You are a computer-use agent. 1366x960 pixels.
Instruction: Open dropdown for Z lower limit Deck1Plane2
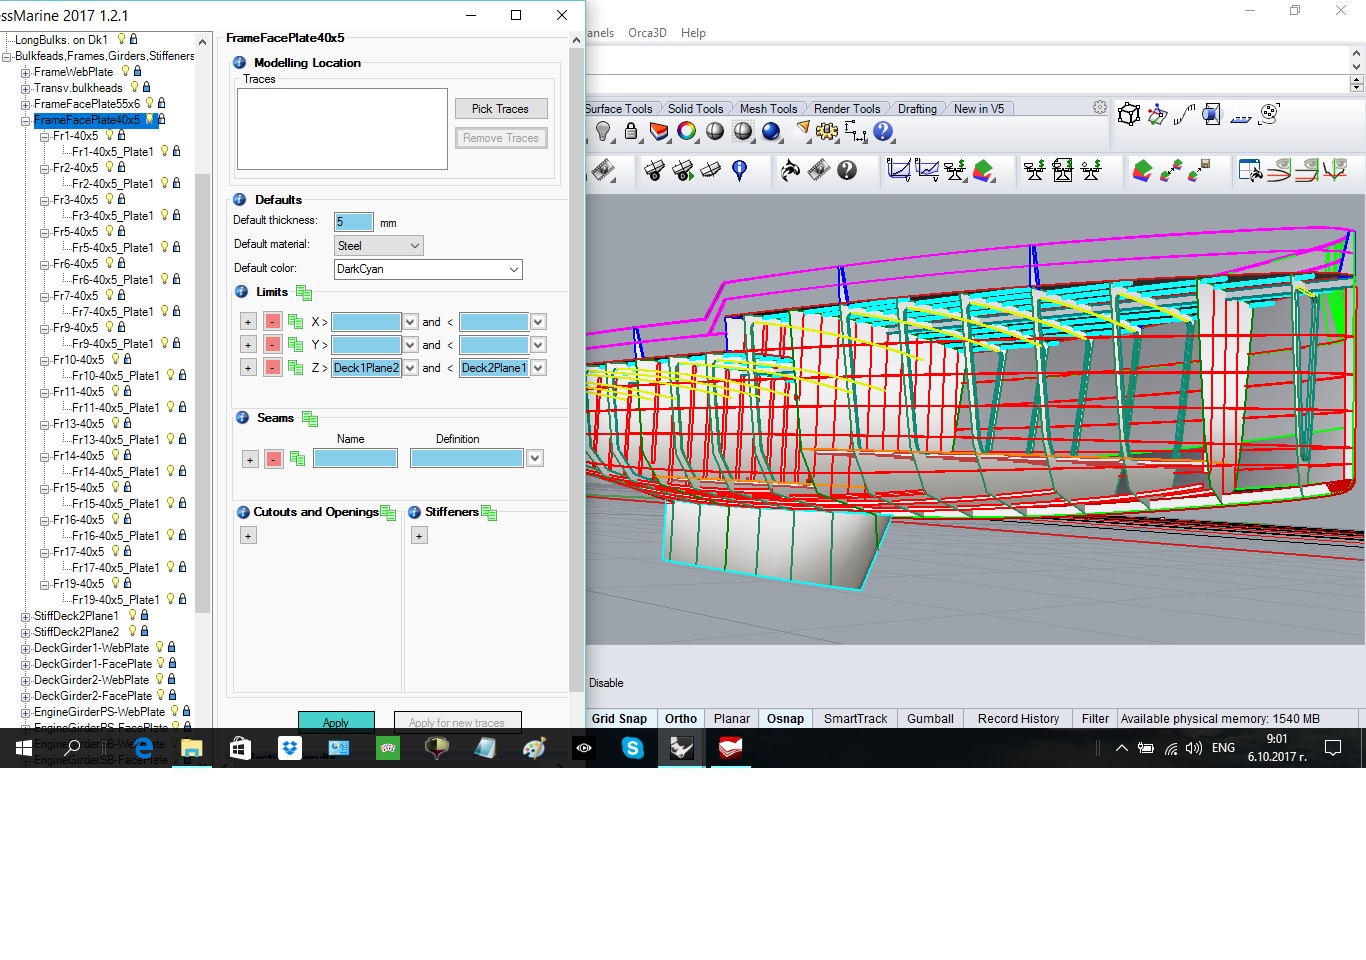click(x=410, y=368)
